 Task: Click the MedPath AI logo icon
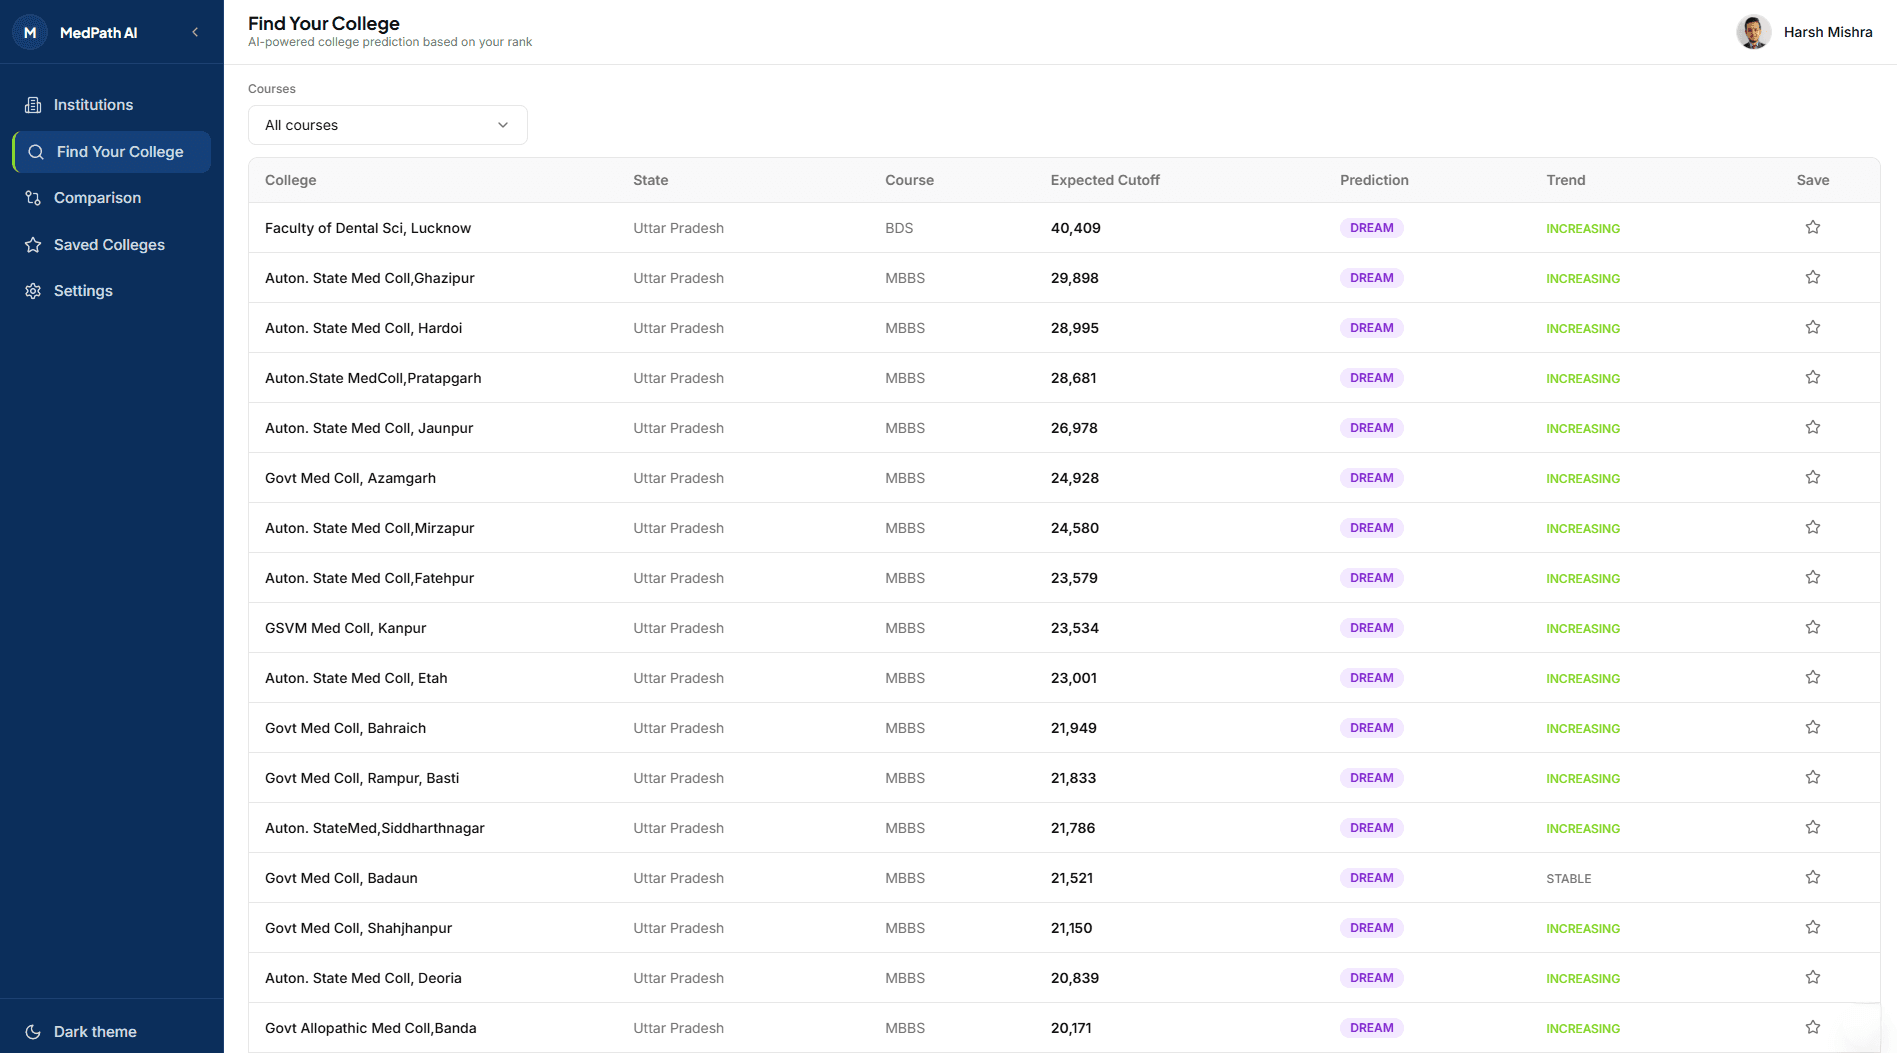(x=30, y=32)
